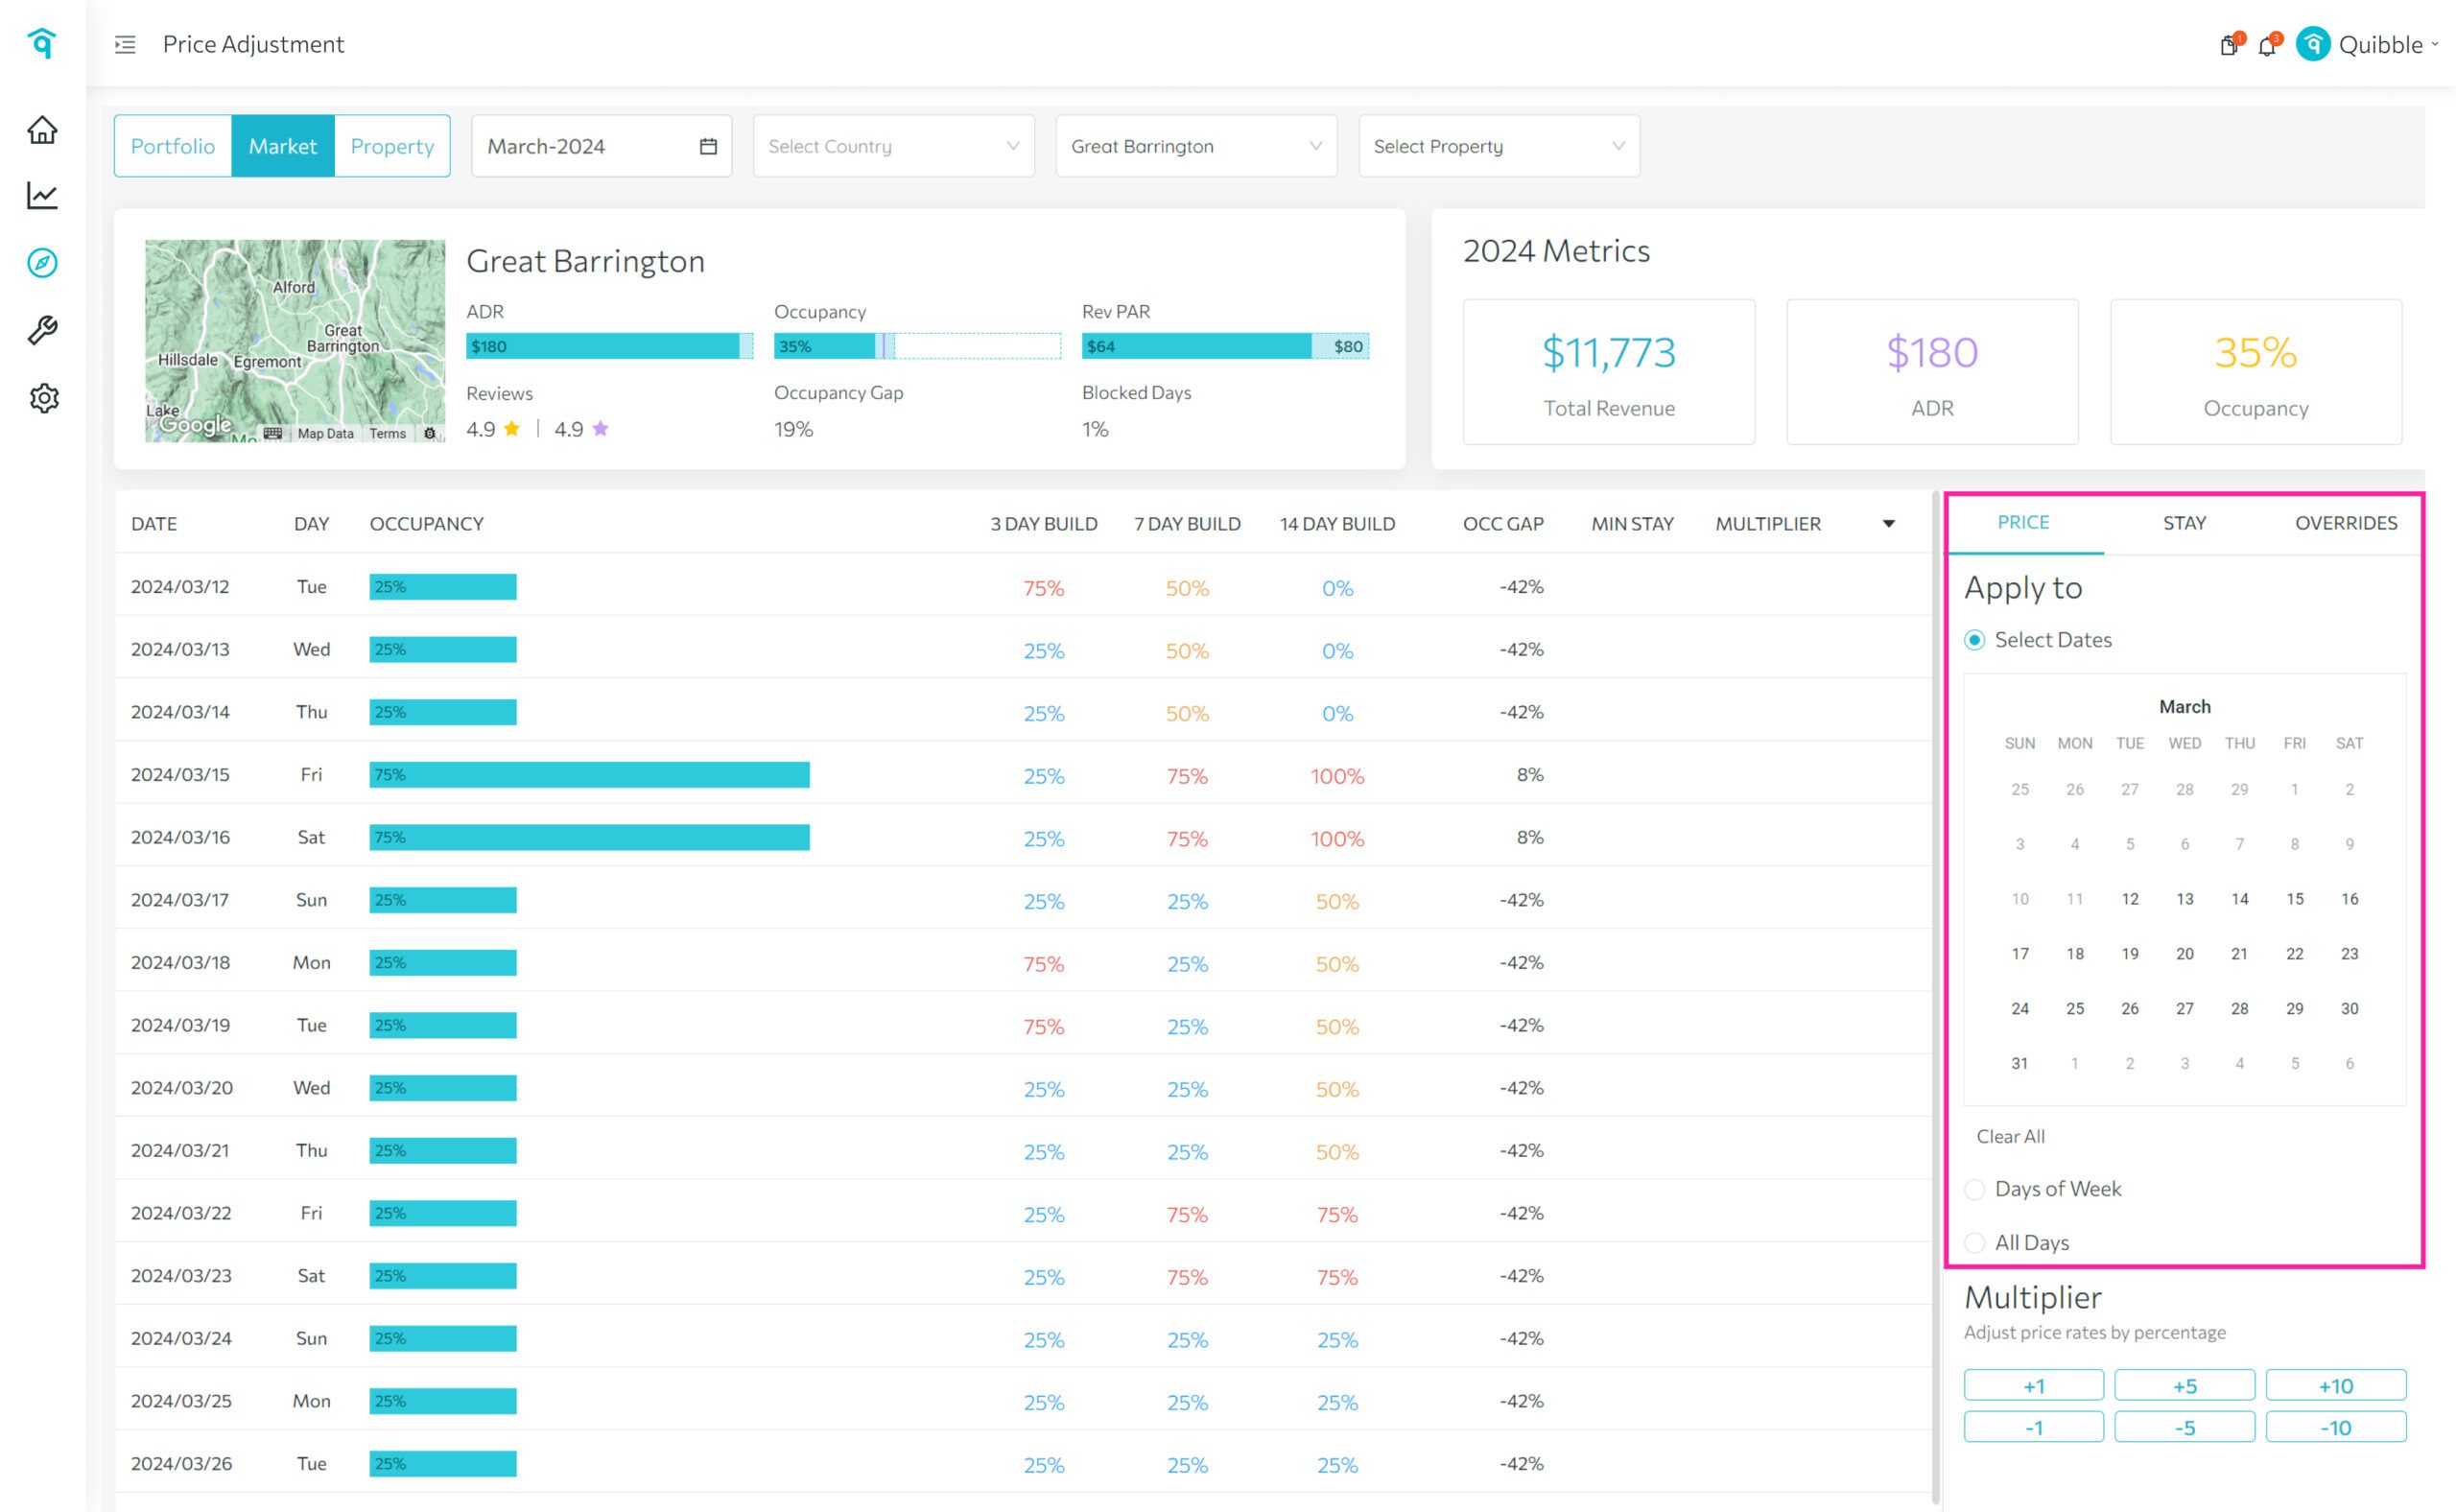Screen dimensions: 2456x1512
Task: Click the DATE column header
Action: pyautogui.click(x=154, y=524)
